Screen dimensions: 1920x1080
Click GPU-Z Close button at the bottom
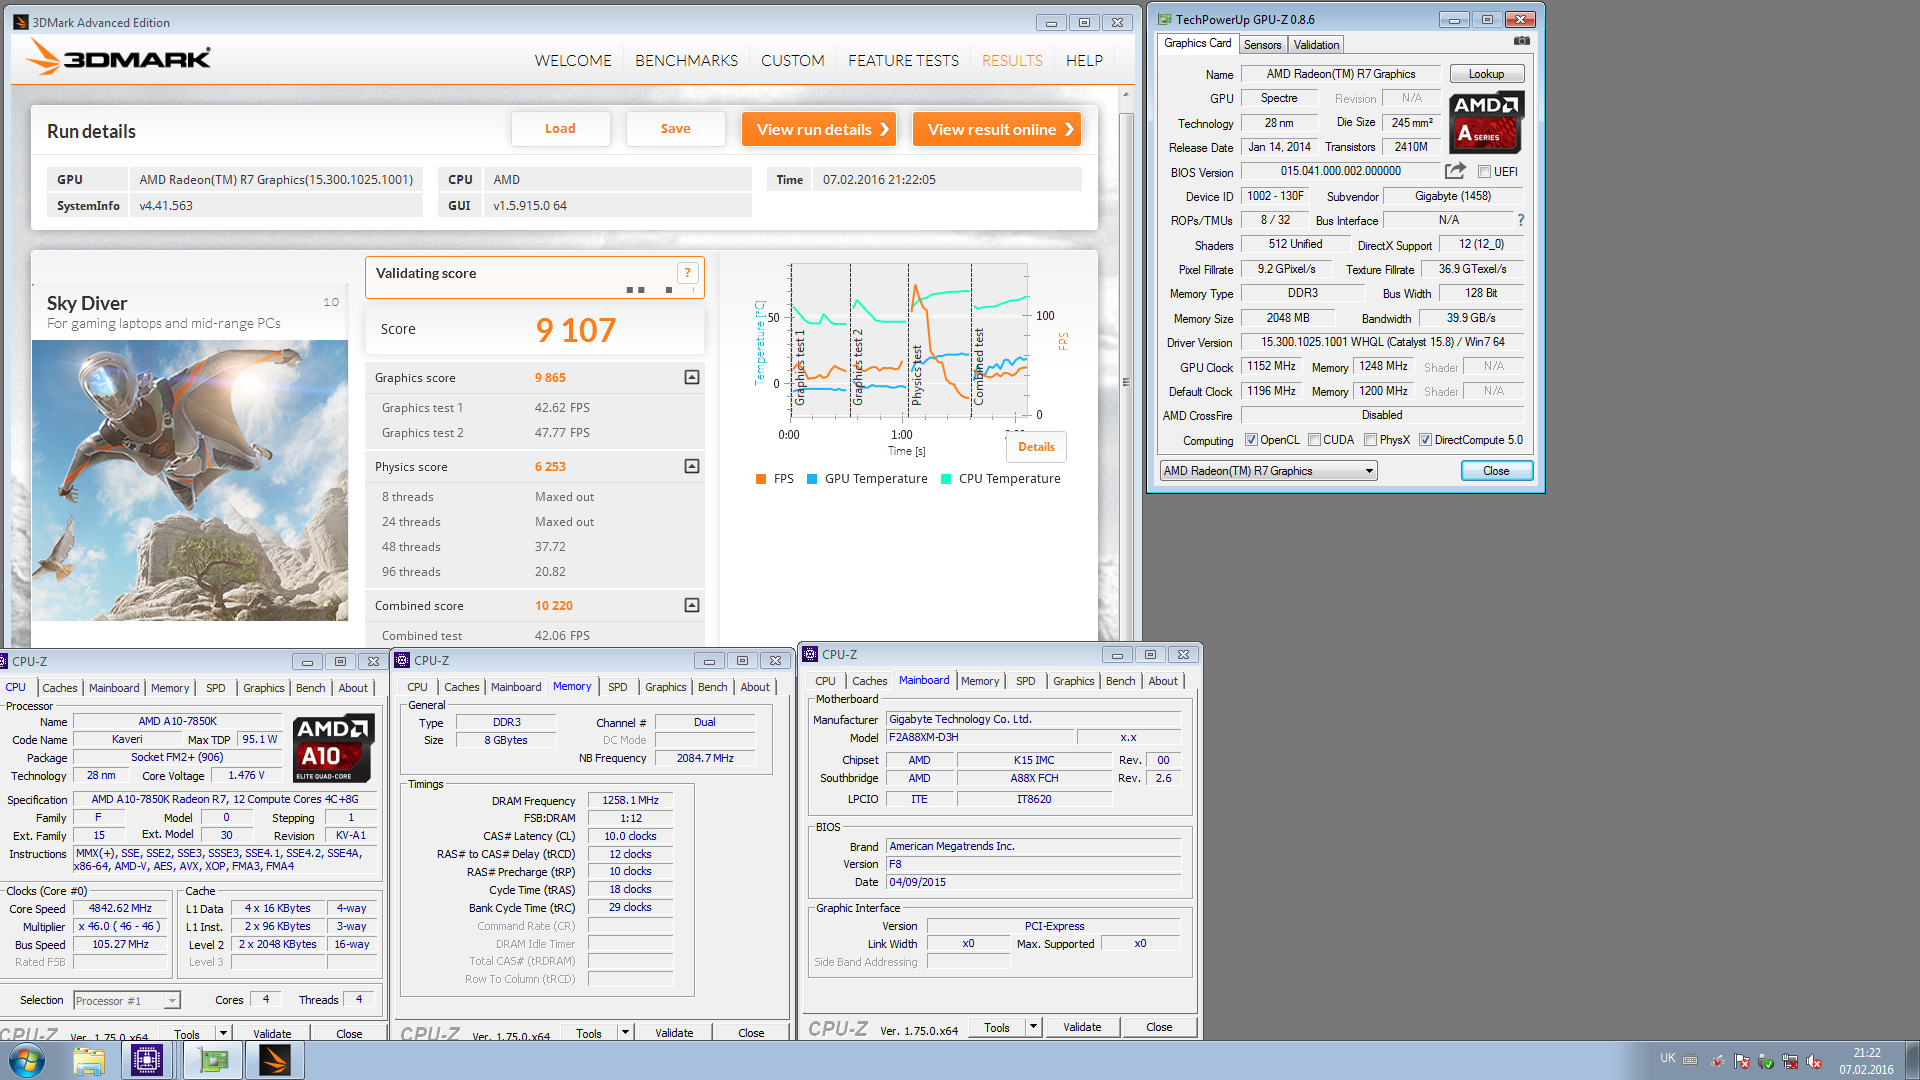[x=1496, y=471]
